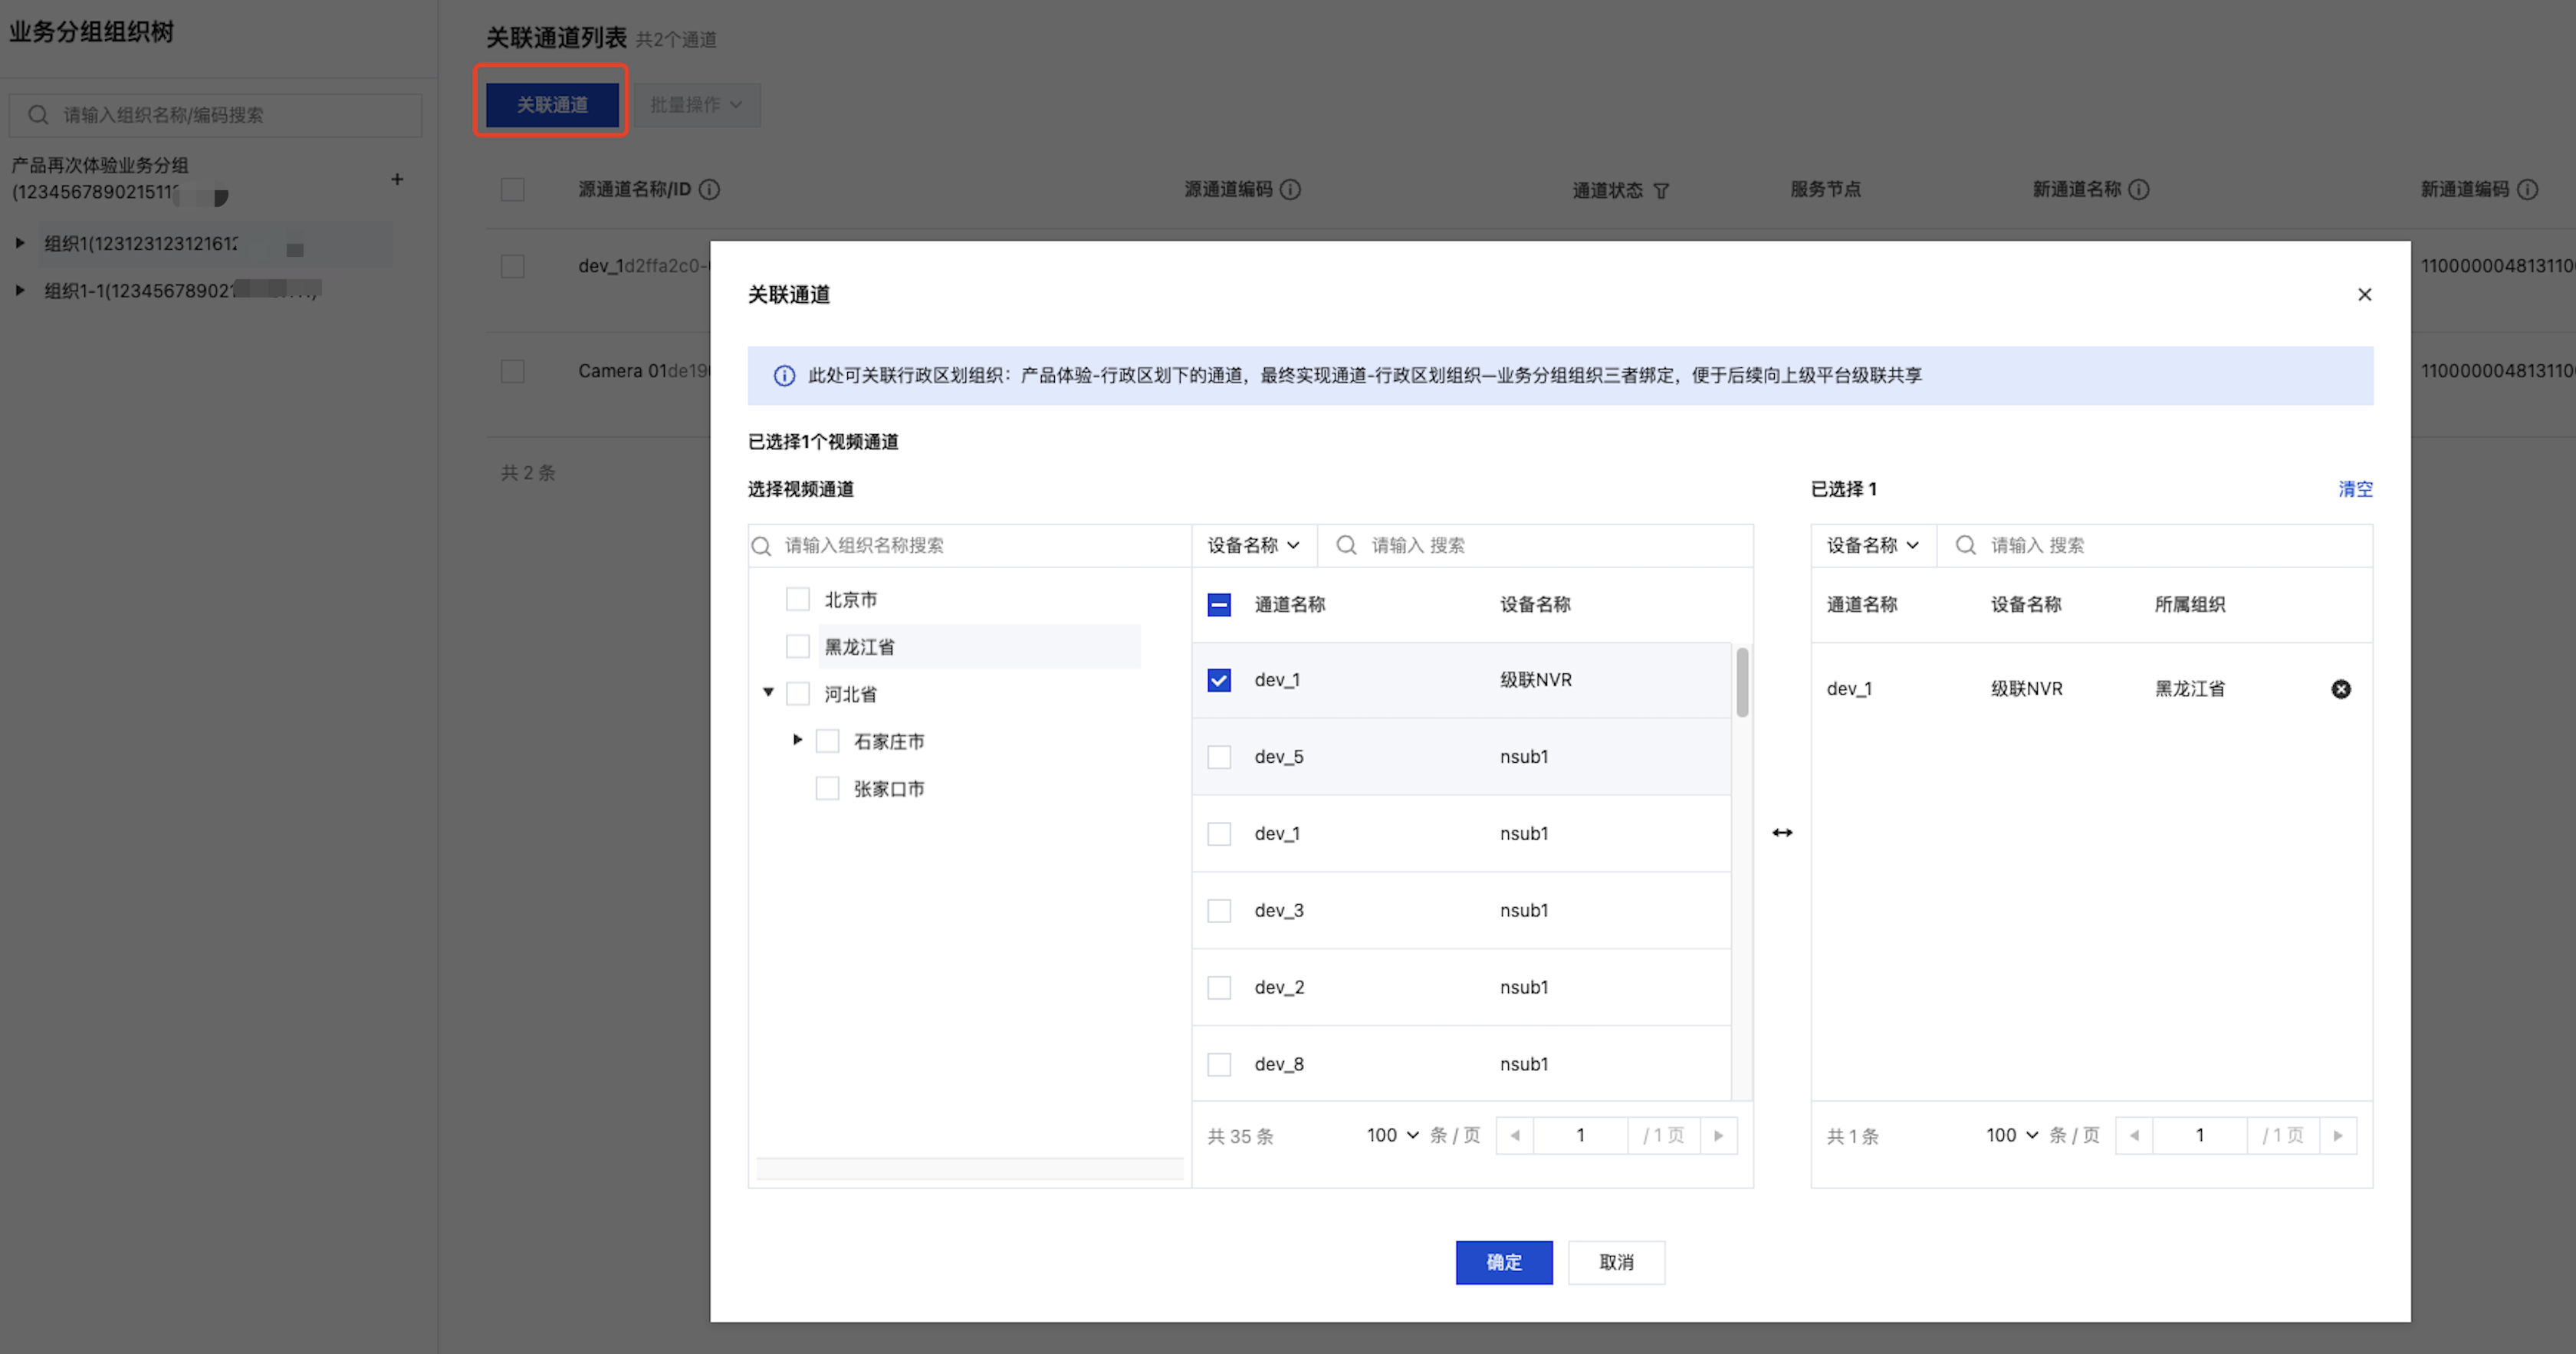Click page number field in selected list
Viewport: 2576px width, 1354px height.
pyautogui.click(x=2199, y=1135)
